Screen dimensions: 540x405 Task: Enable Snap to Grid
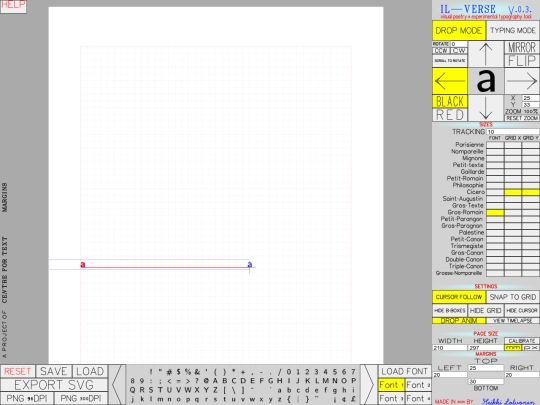pyautogui.click(x=512, y=297)
